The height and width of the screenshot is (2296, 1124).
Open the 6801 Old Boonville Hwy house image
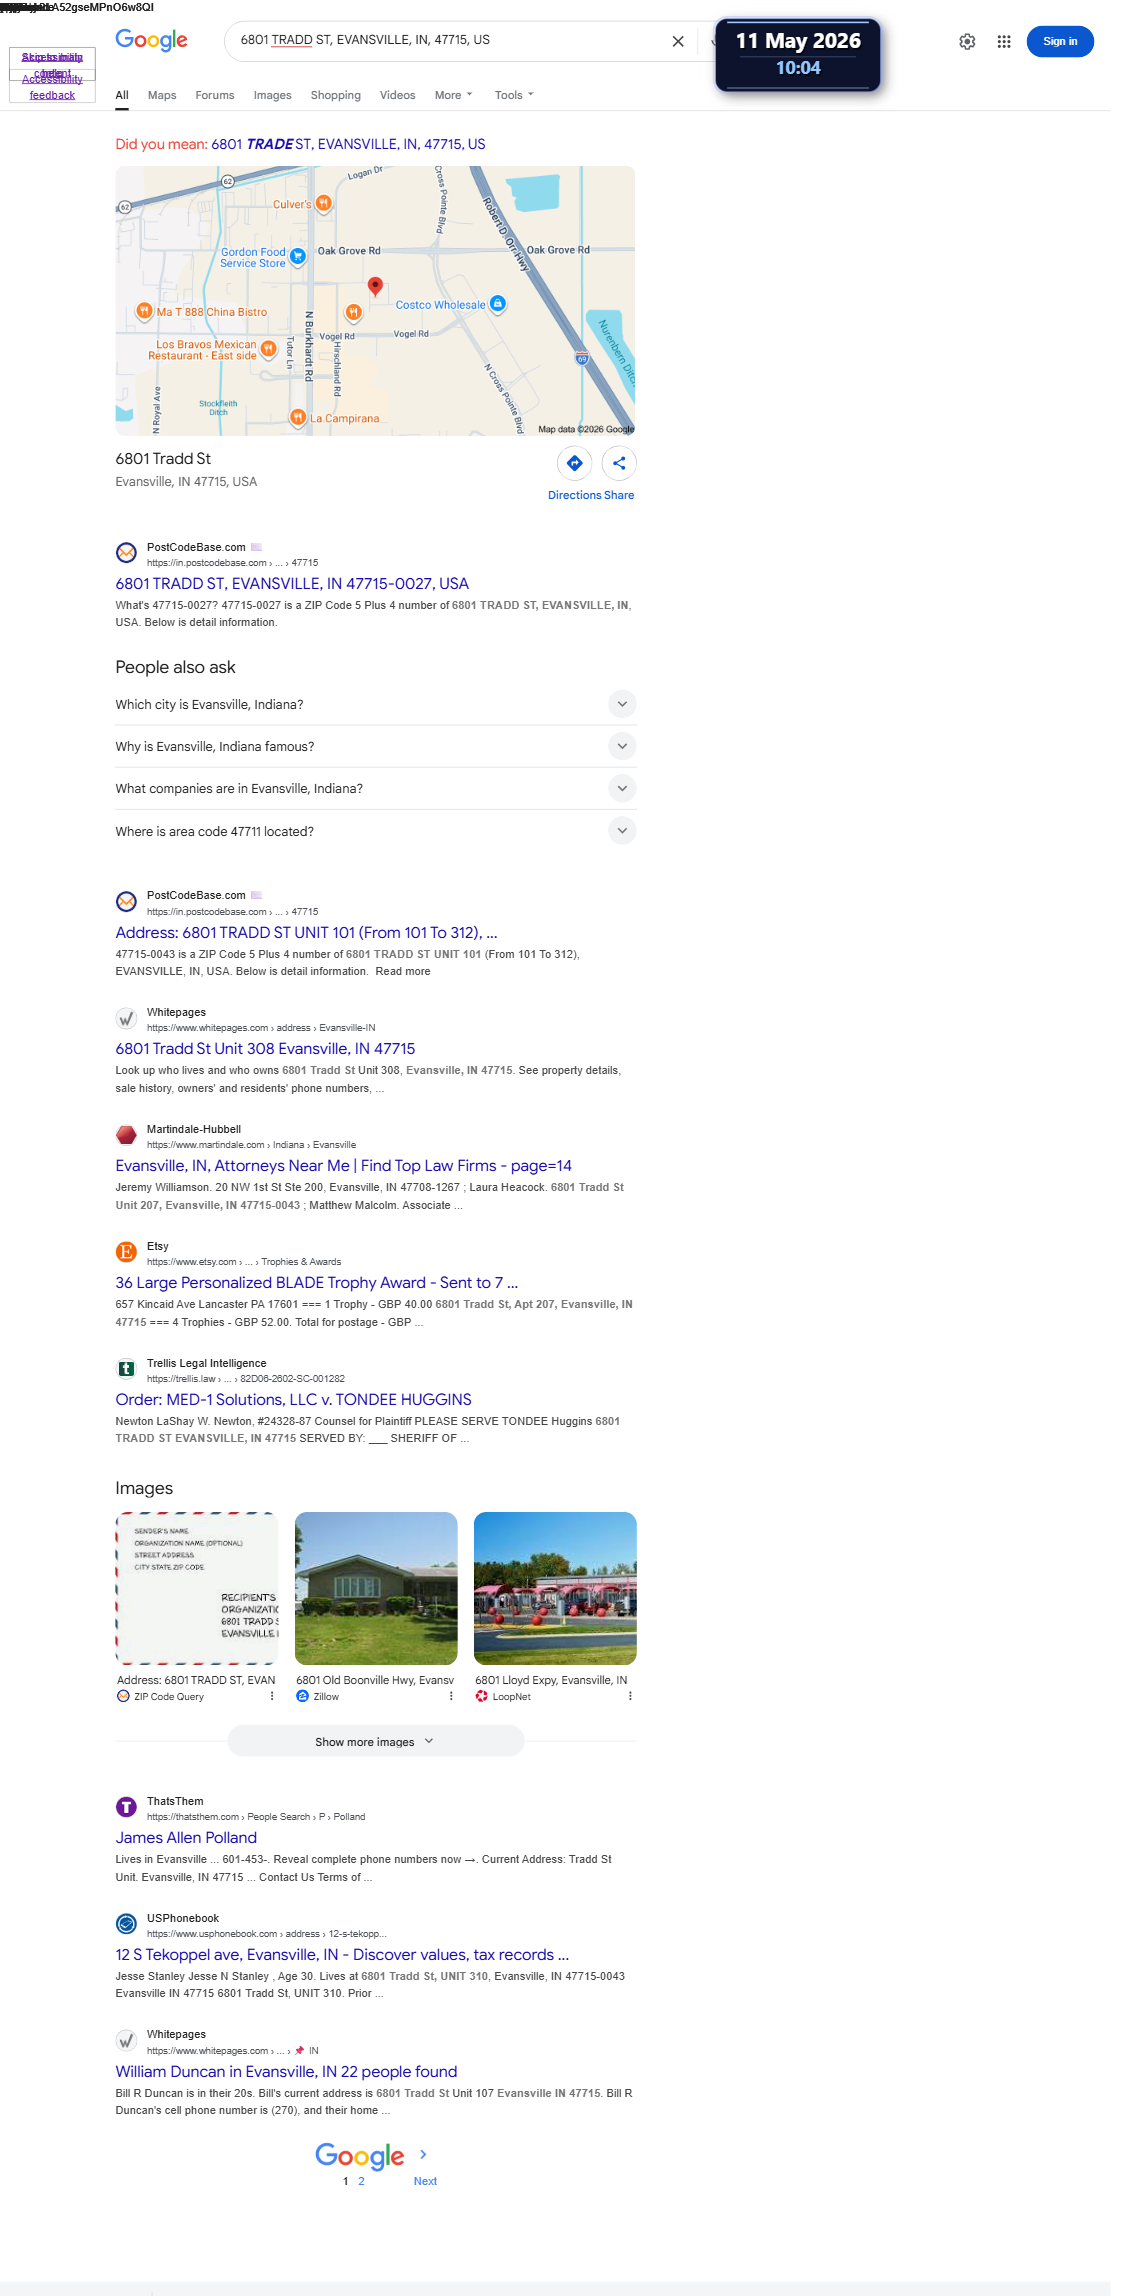point(376,1588)
